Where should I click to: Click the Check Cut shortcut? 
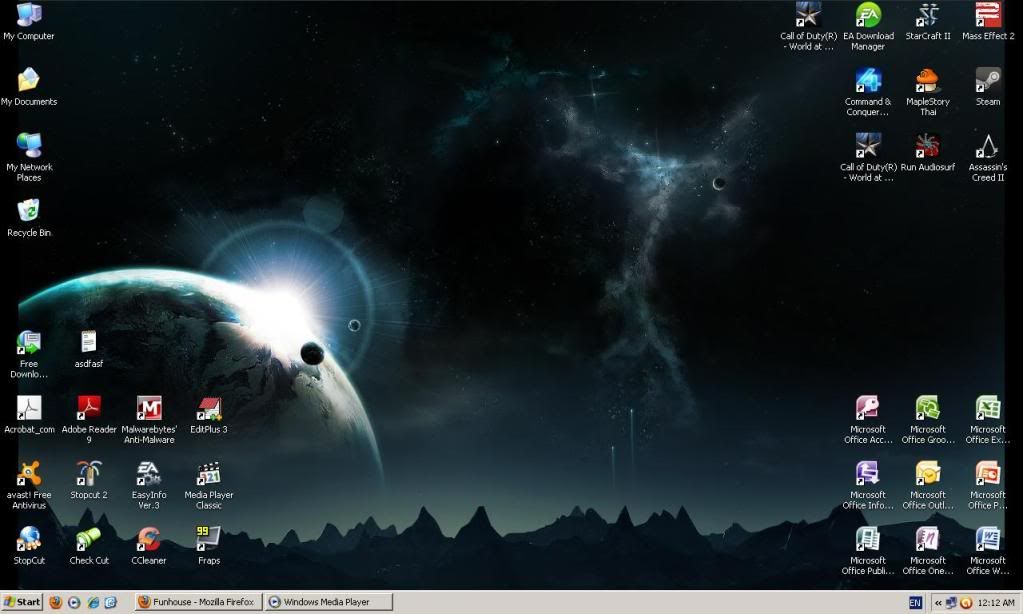click(89, 539)
